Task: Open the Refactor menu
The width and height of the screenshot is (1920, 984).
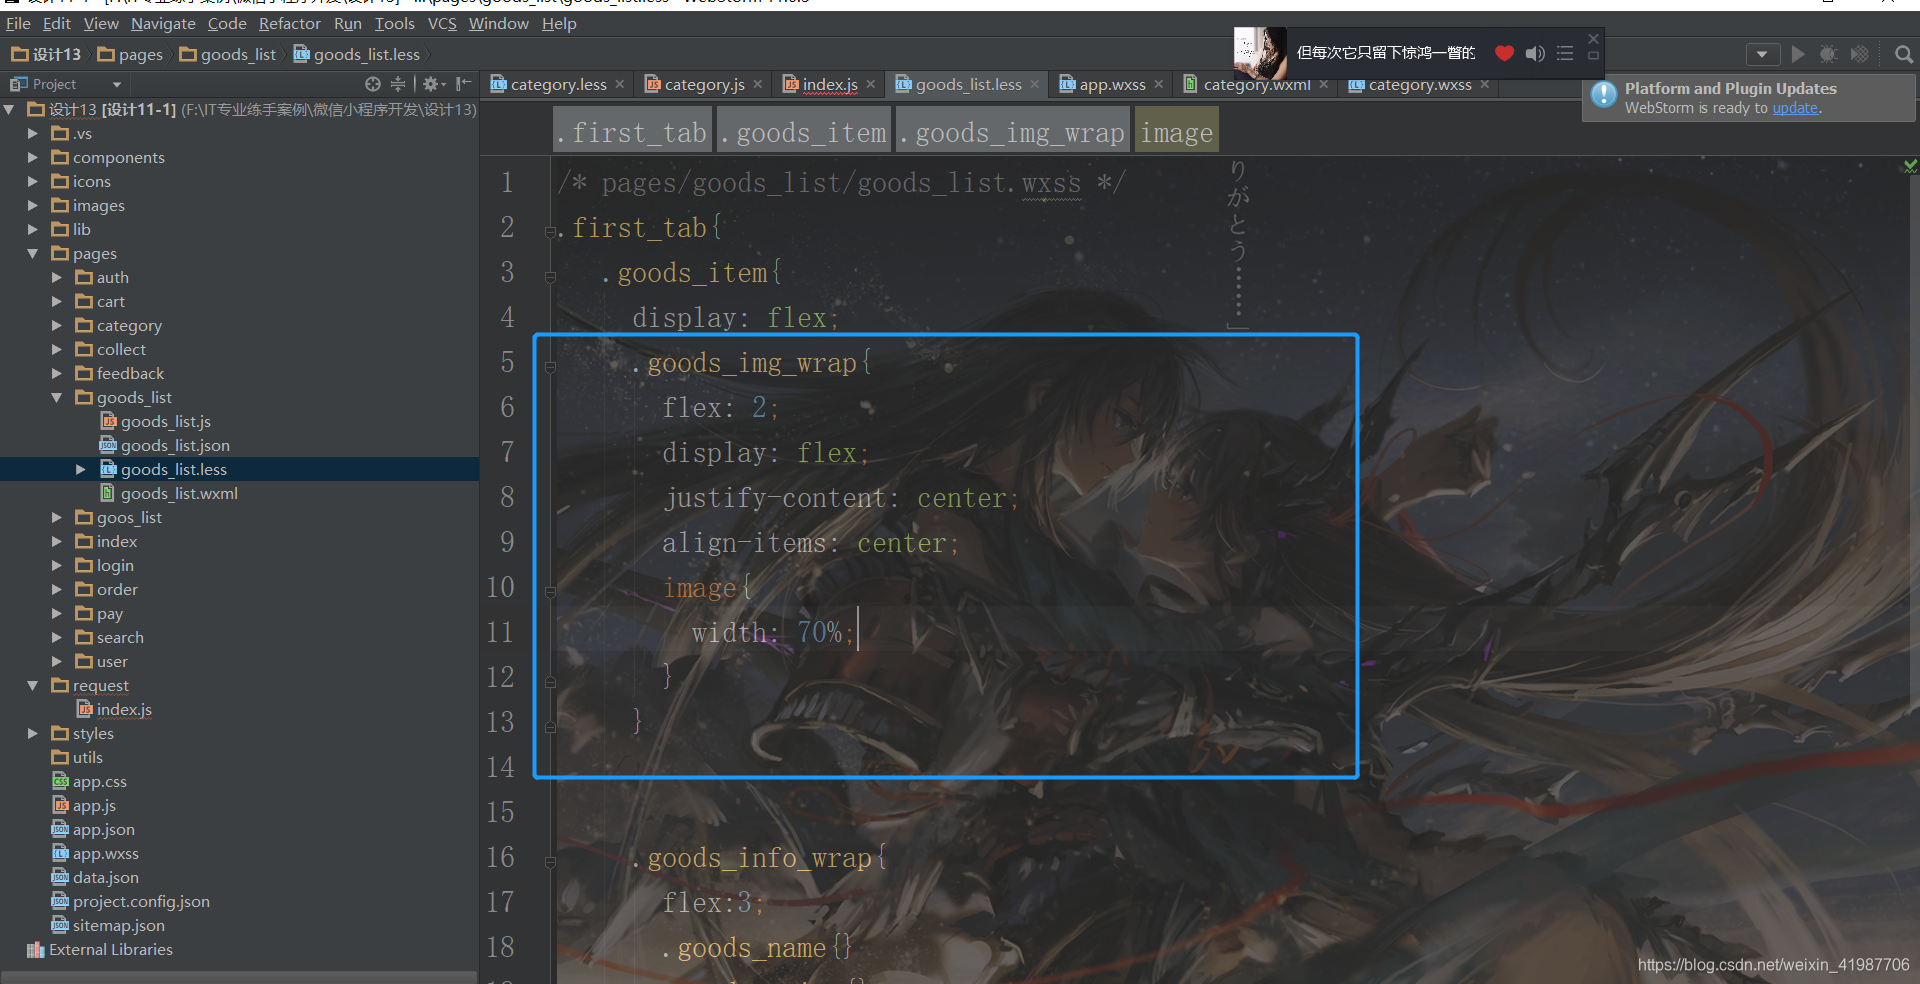Action: pos(289,23)
